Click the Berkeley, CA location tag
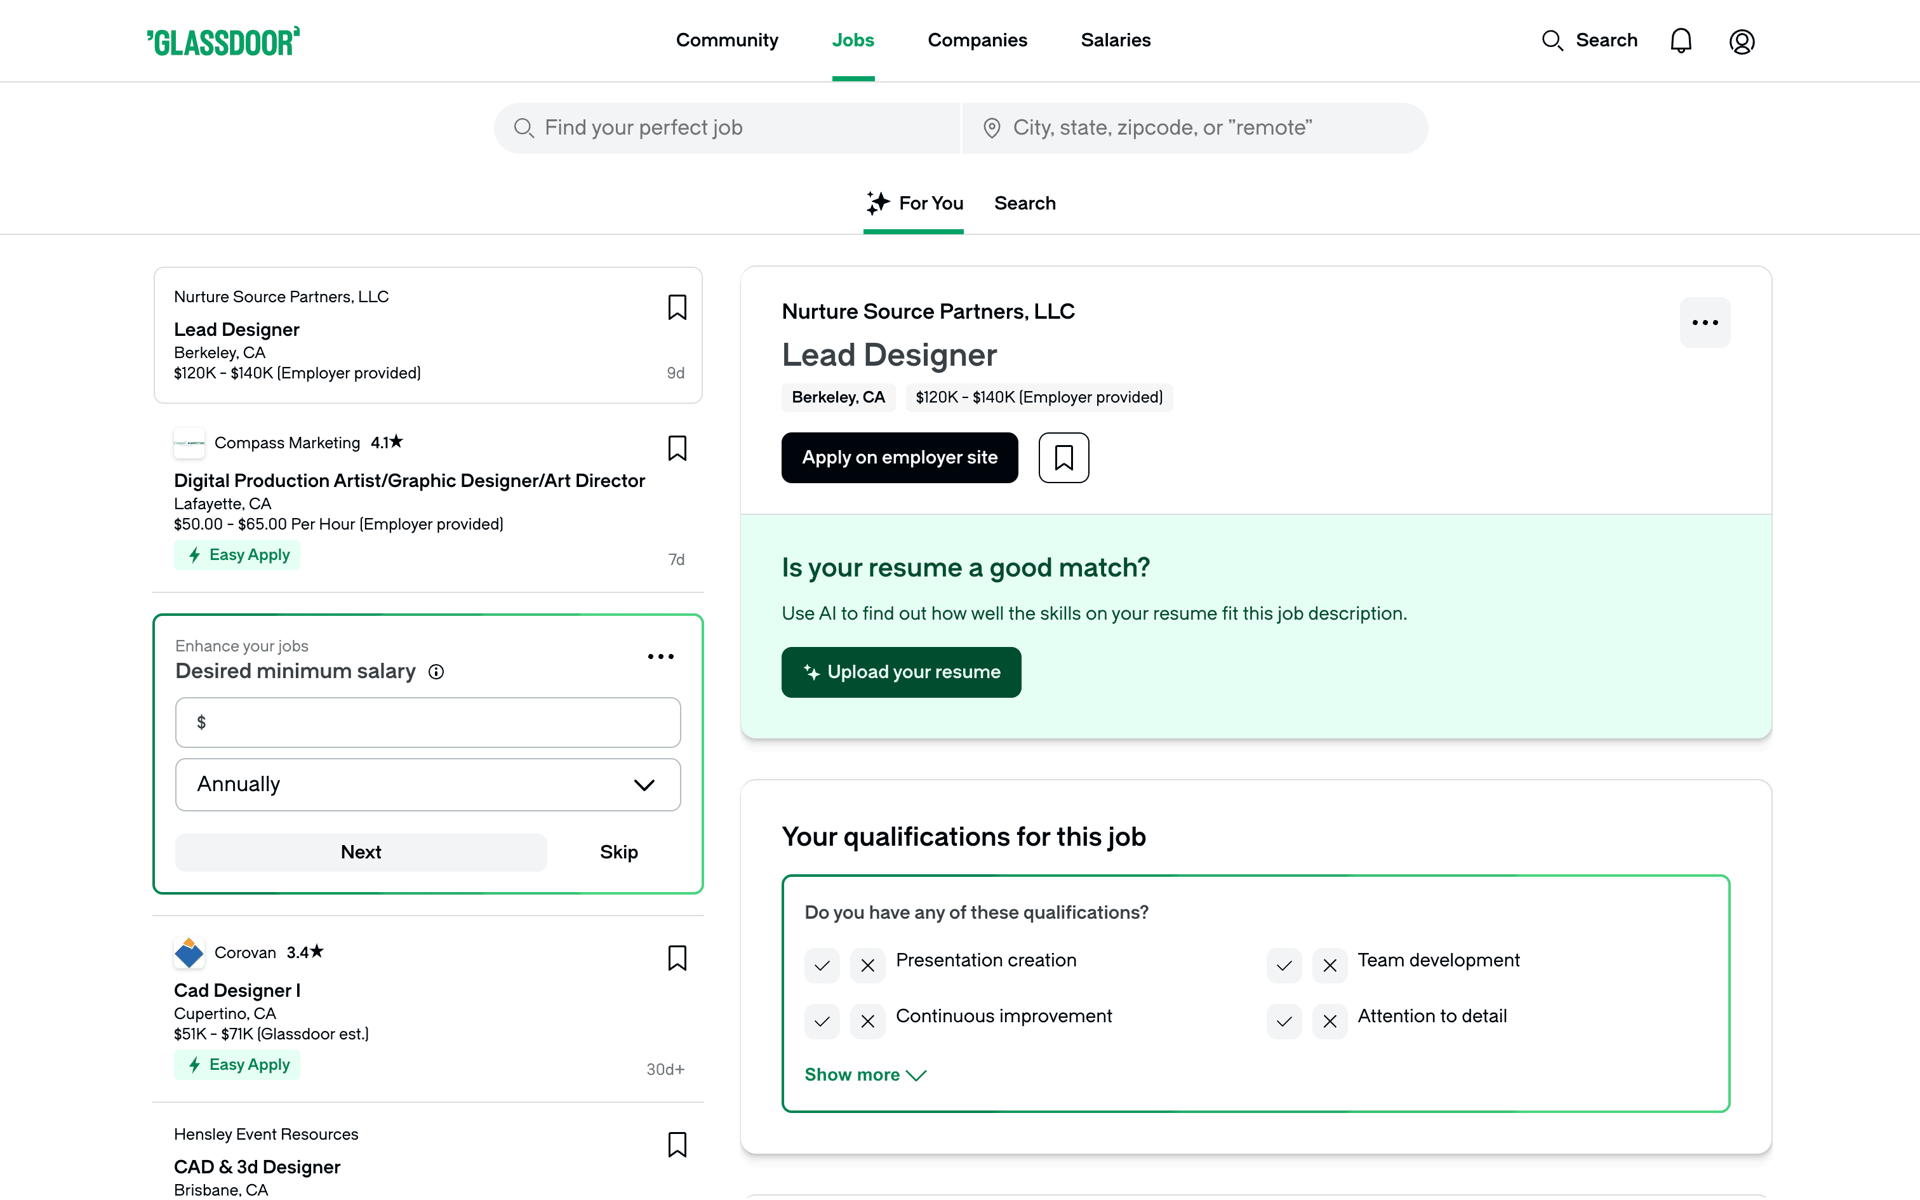Screen dimensions: 1920x1200 [x=838, y=397]
